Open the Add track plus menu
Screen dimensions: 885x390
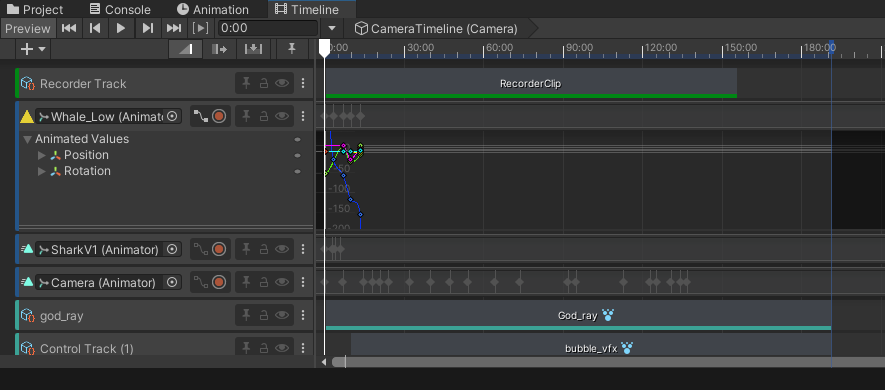34,50
